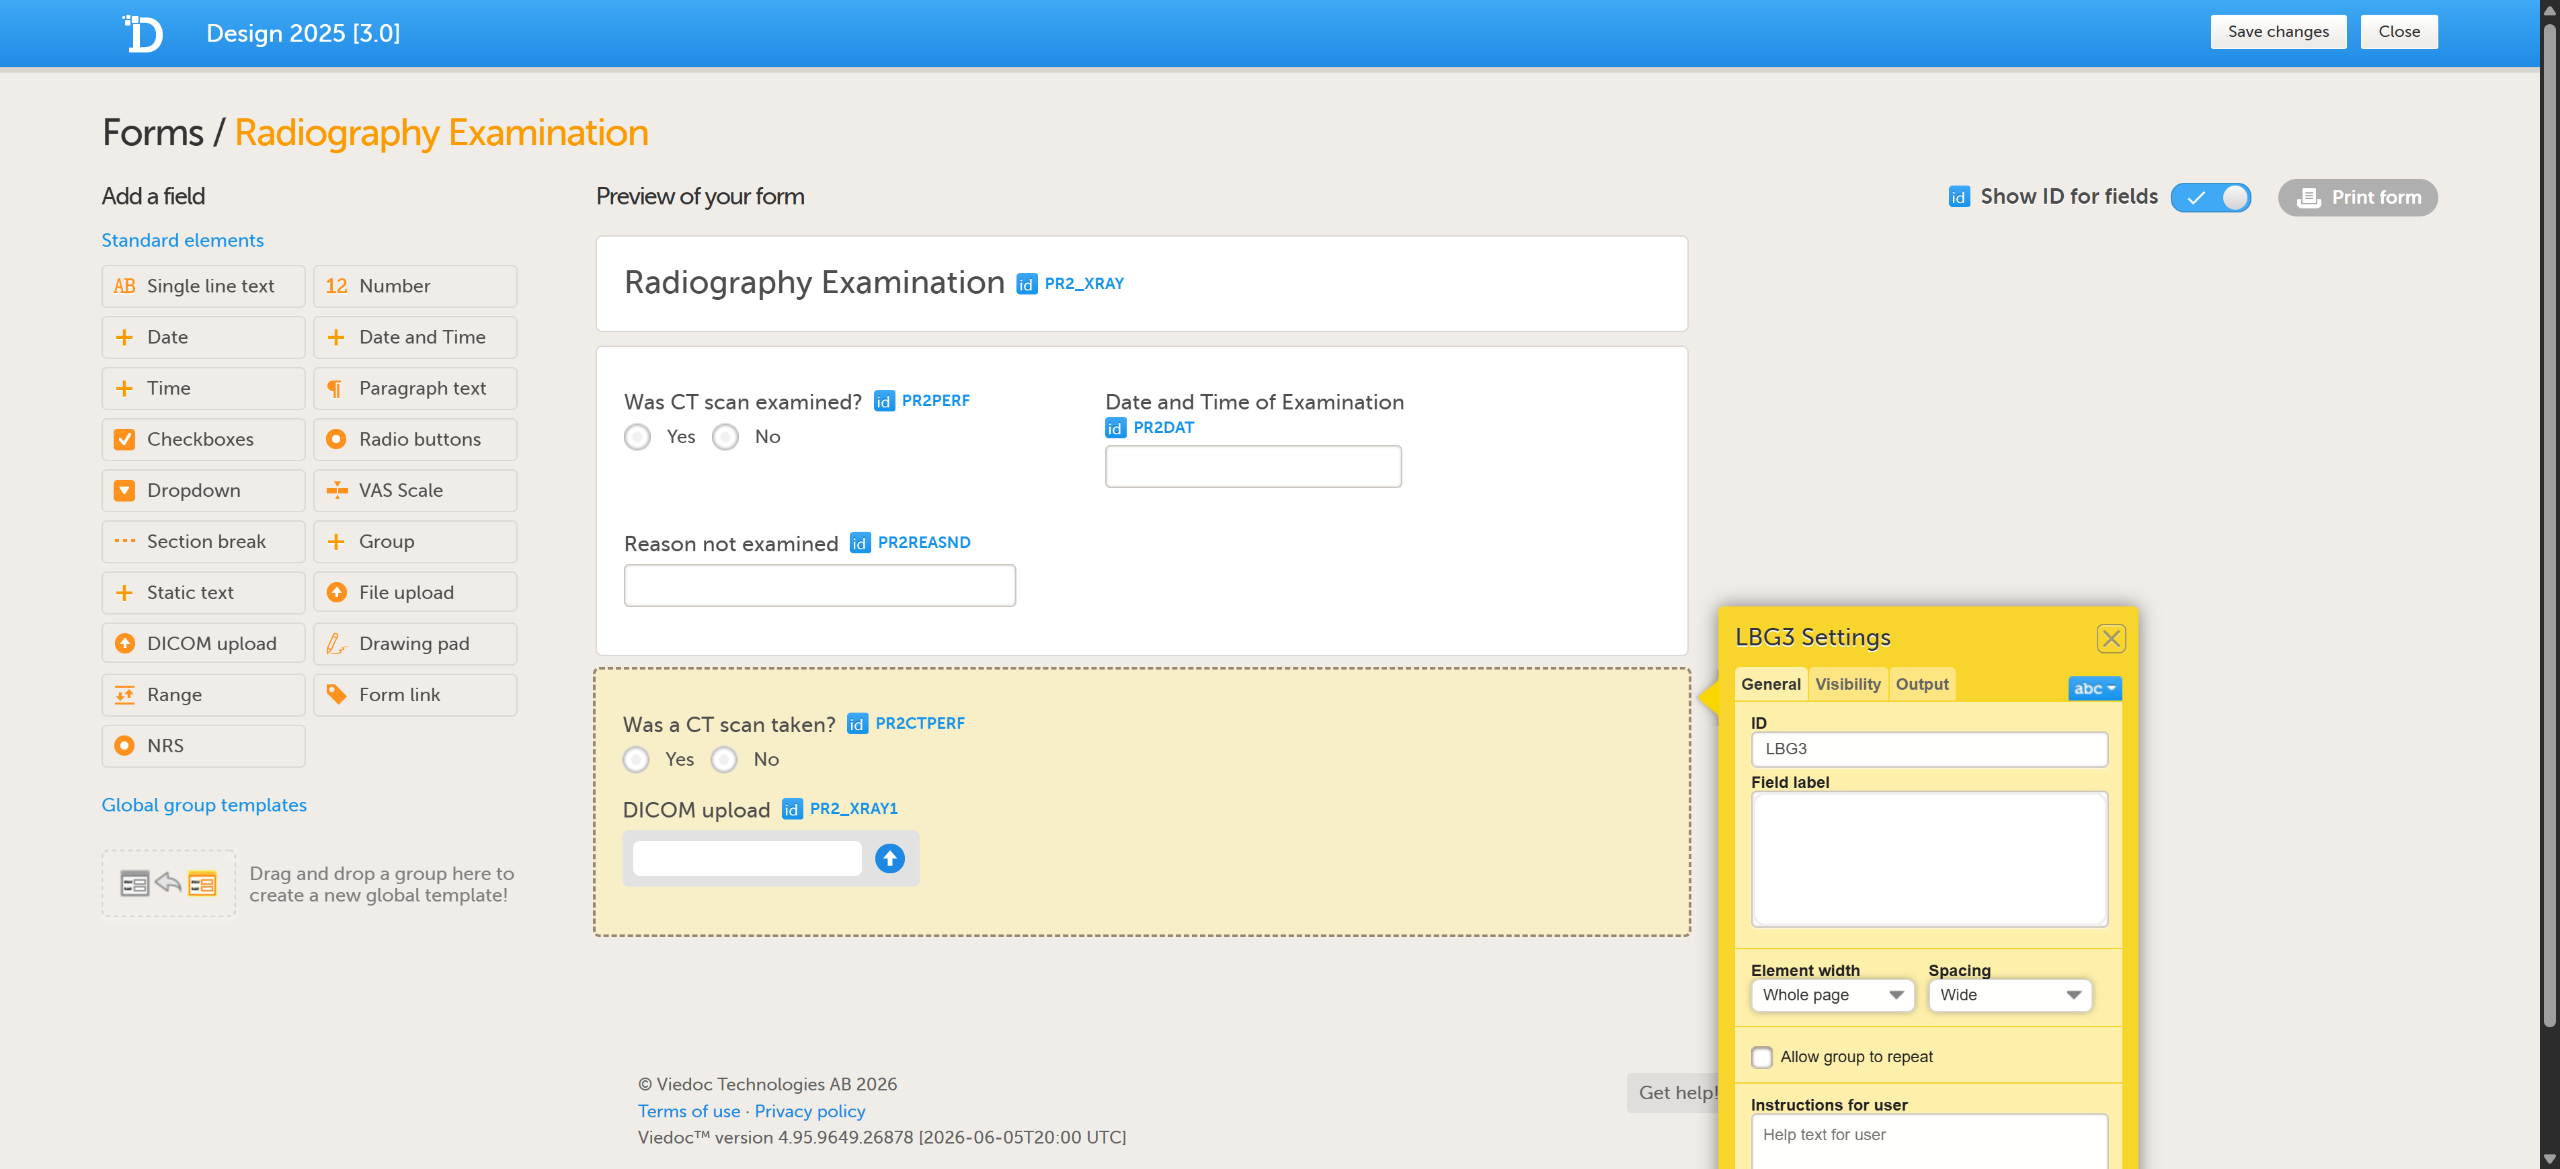Add a DICOM upload element

point(203,643)
